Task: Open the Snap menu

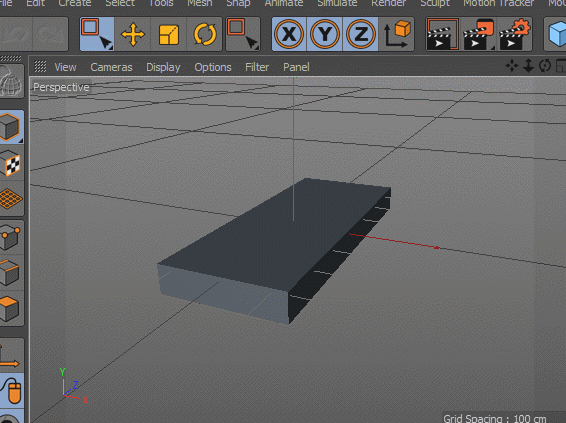Action: [x=238, y=3]
